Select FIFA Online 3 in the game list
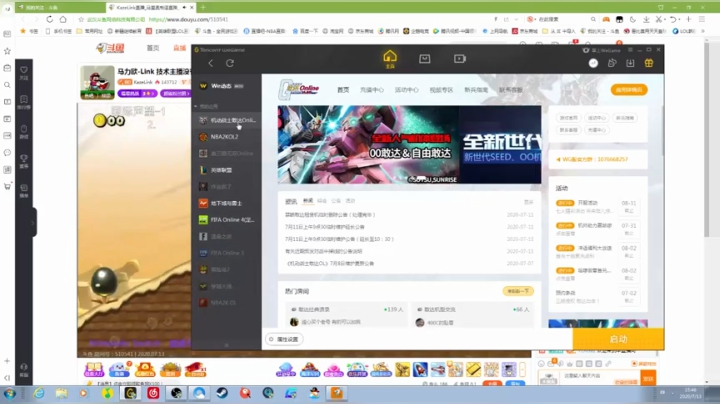The image size is (720, 404). [226, 253]
